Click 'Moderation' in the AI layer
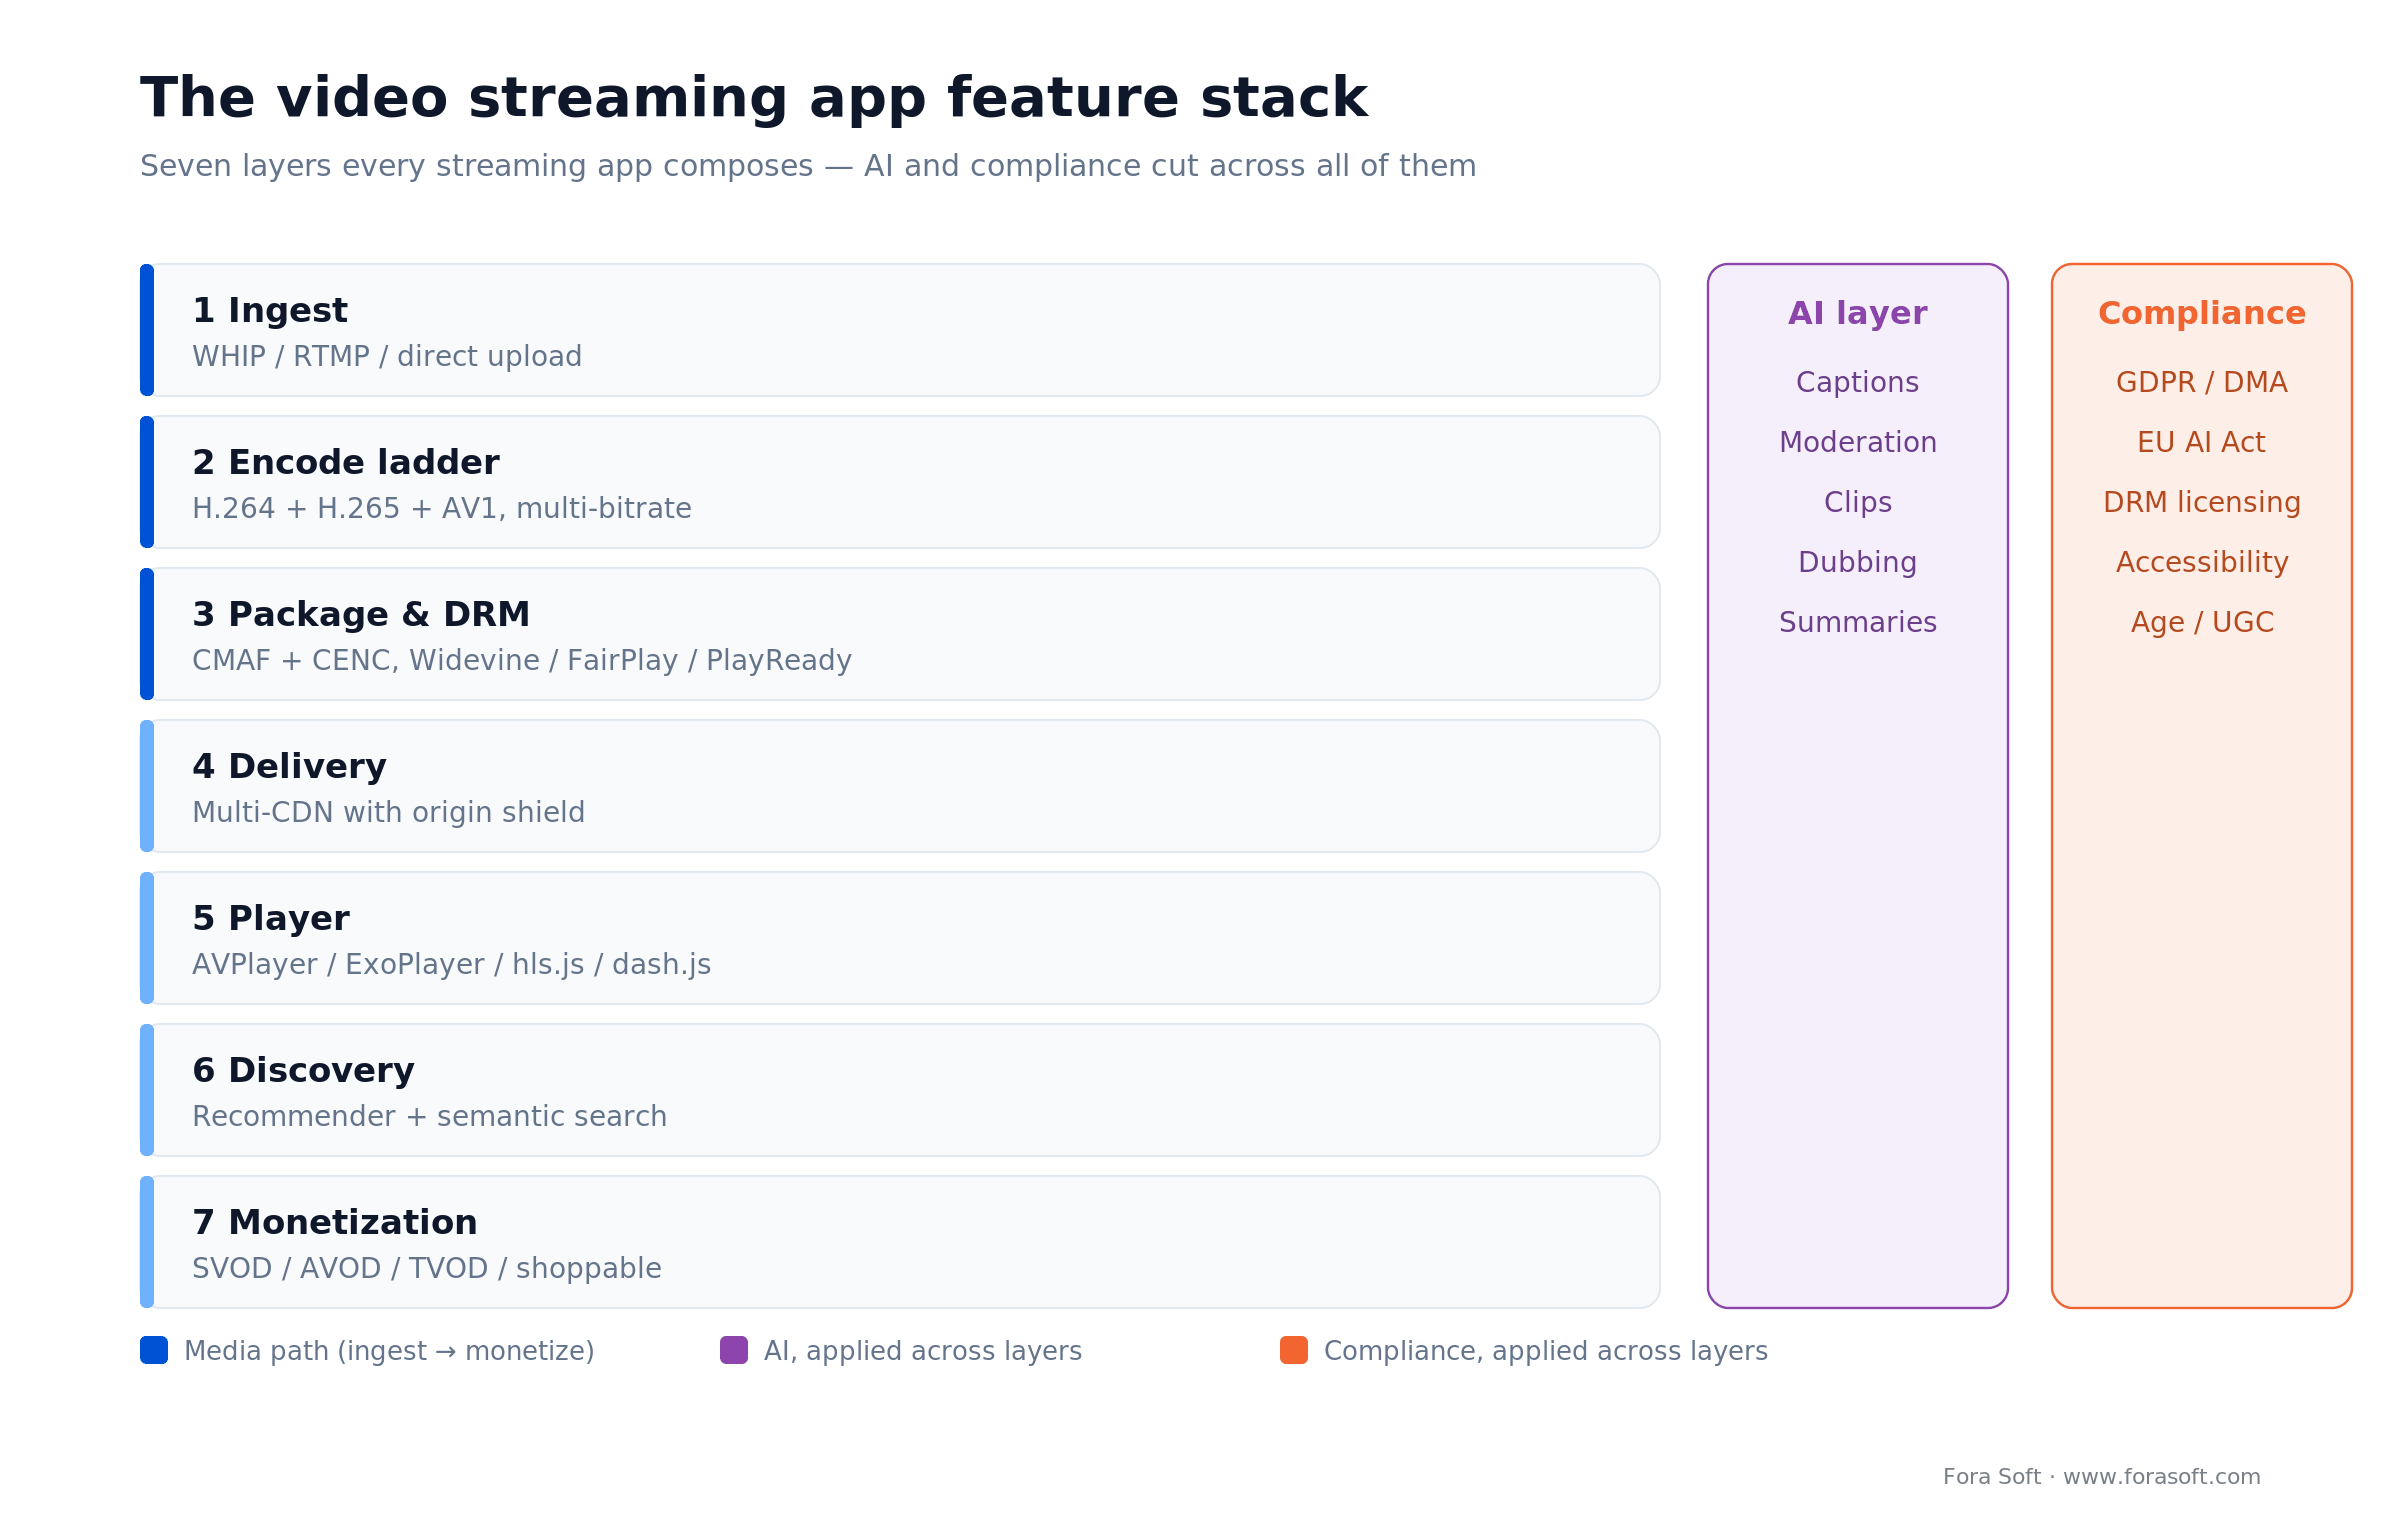 (x=1858, y=443)
